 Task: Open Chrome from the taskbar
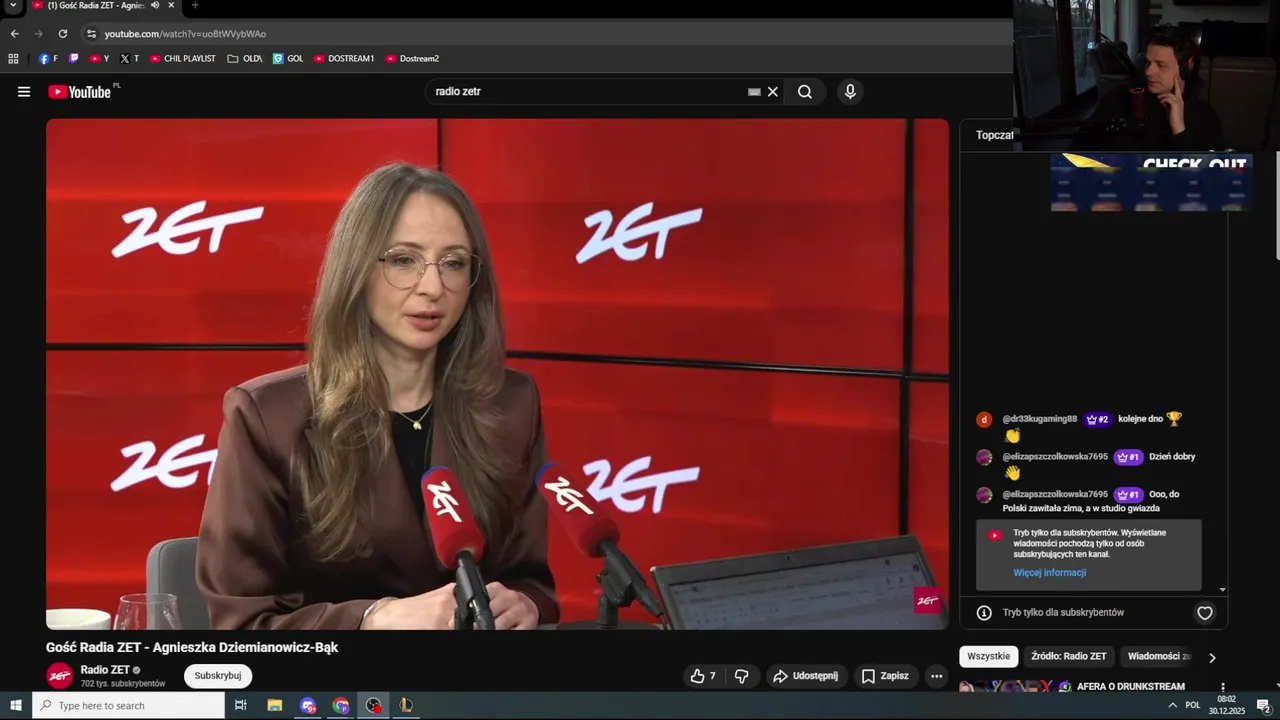pyautogui.click(x=341, y=705)
